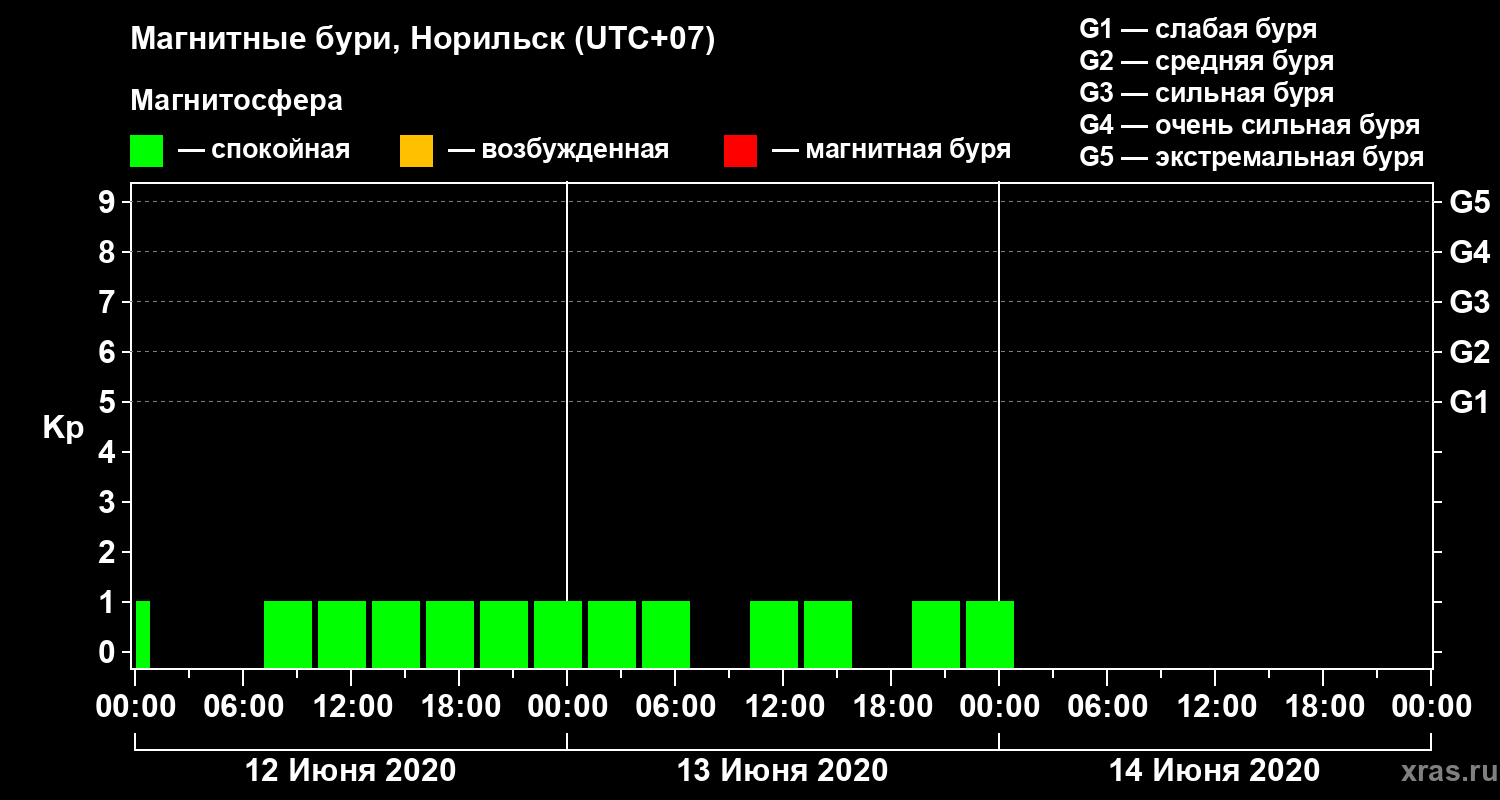Click the green bar spanning 04:00–07:00 on 13 June
Viewport: 1500px width, 800px height.
point(666,634)
